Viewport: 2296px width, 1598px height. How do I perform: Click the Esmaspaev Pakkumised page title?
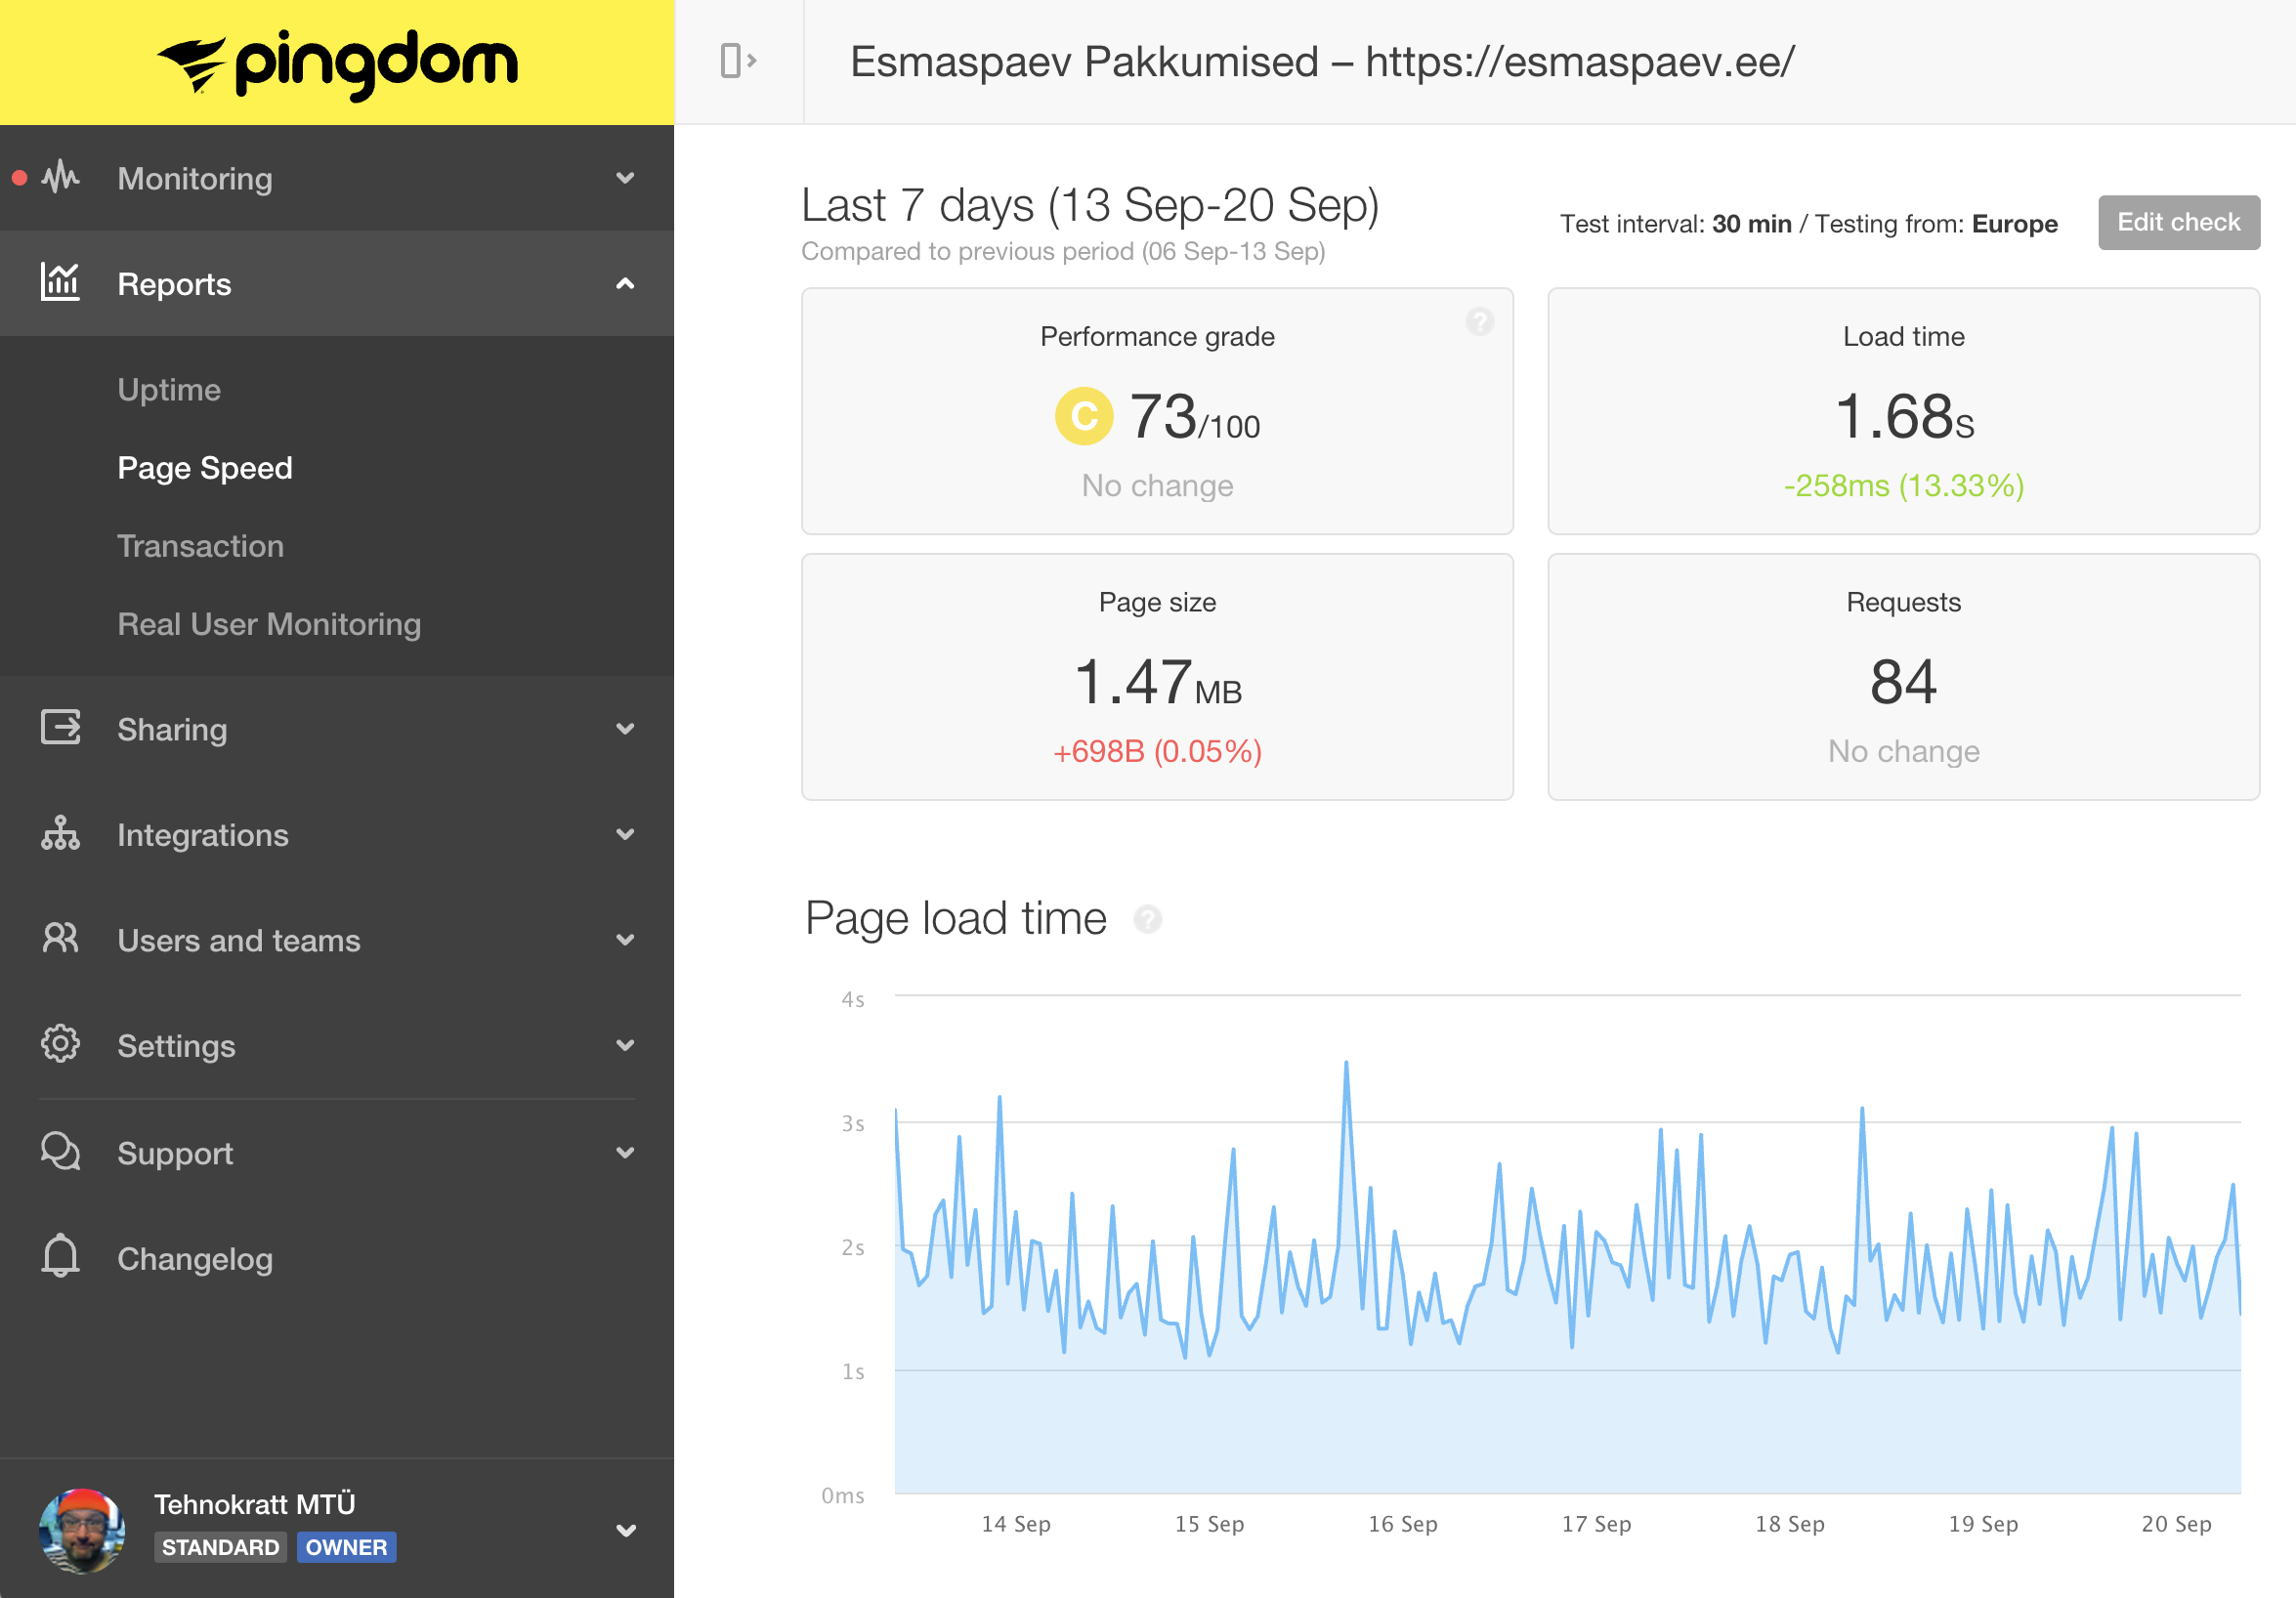1322,62
